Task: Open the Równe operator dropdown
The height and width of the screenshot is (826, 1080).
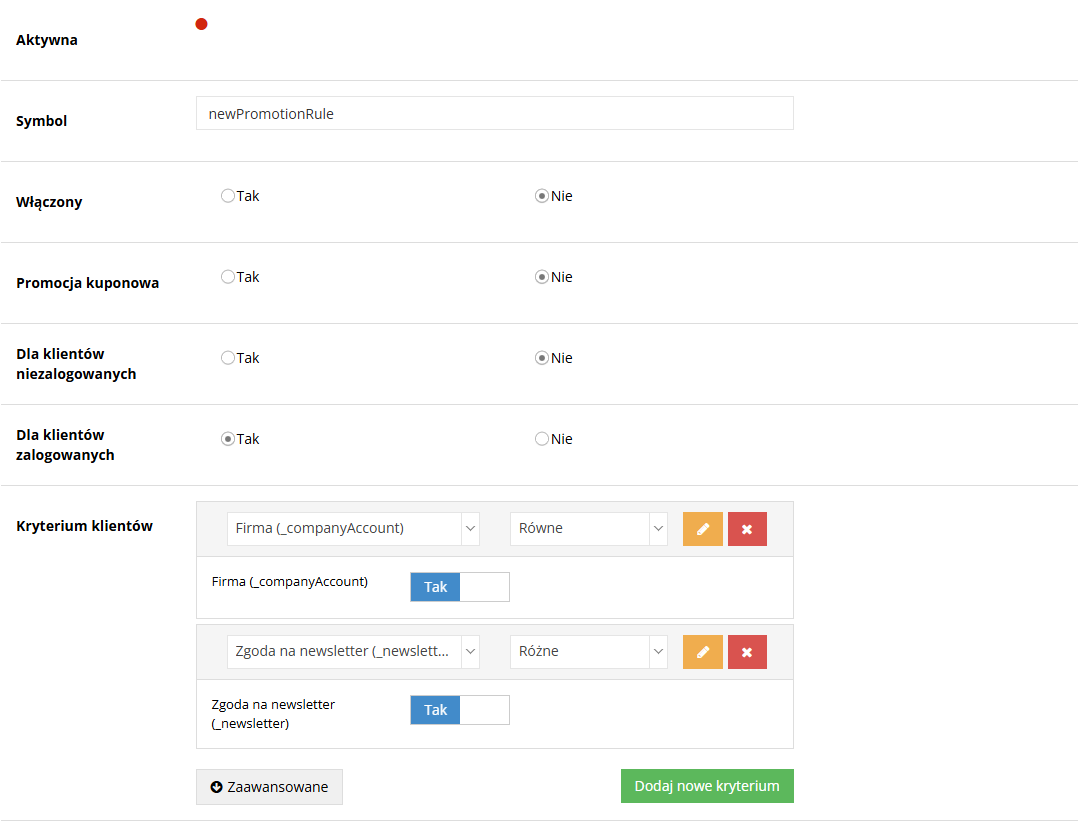Action: coord(589,529)
